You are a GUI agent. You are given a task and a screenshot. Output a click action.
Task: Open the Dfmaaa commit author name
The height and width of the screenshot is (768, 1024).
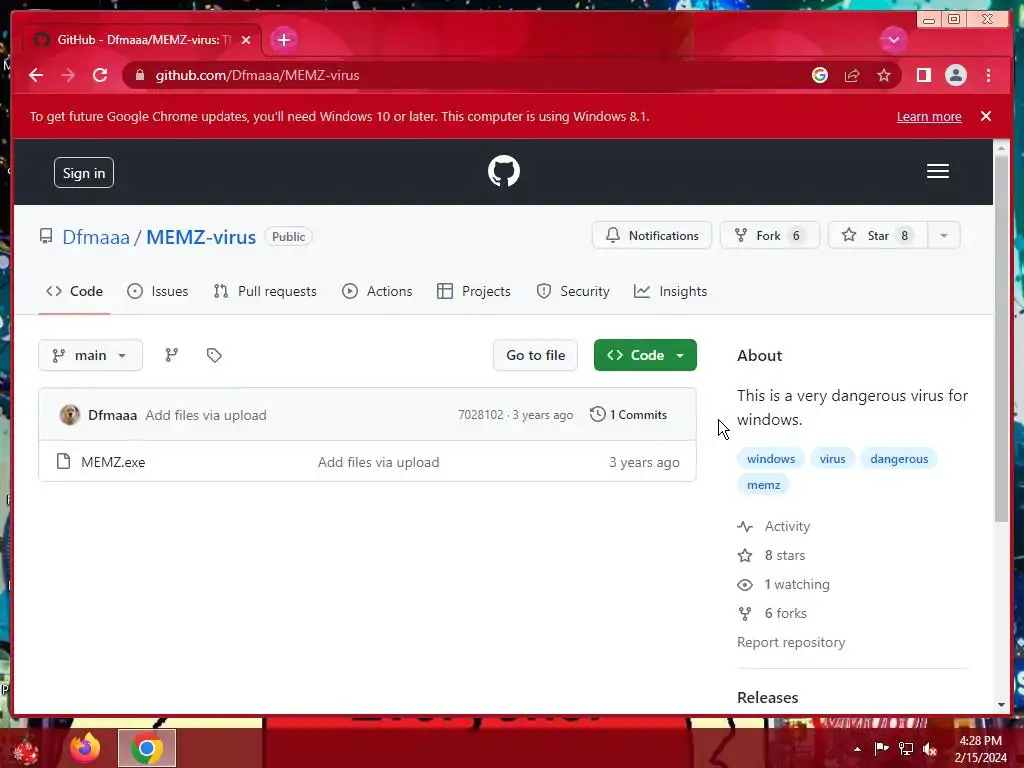(112, 415)
